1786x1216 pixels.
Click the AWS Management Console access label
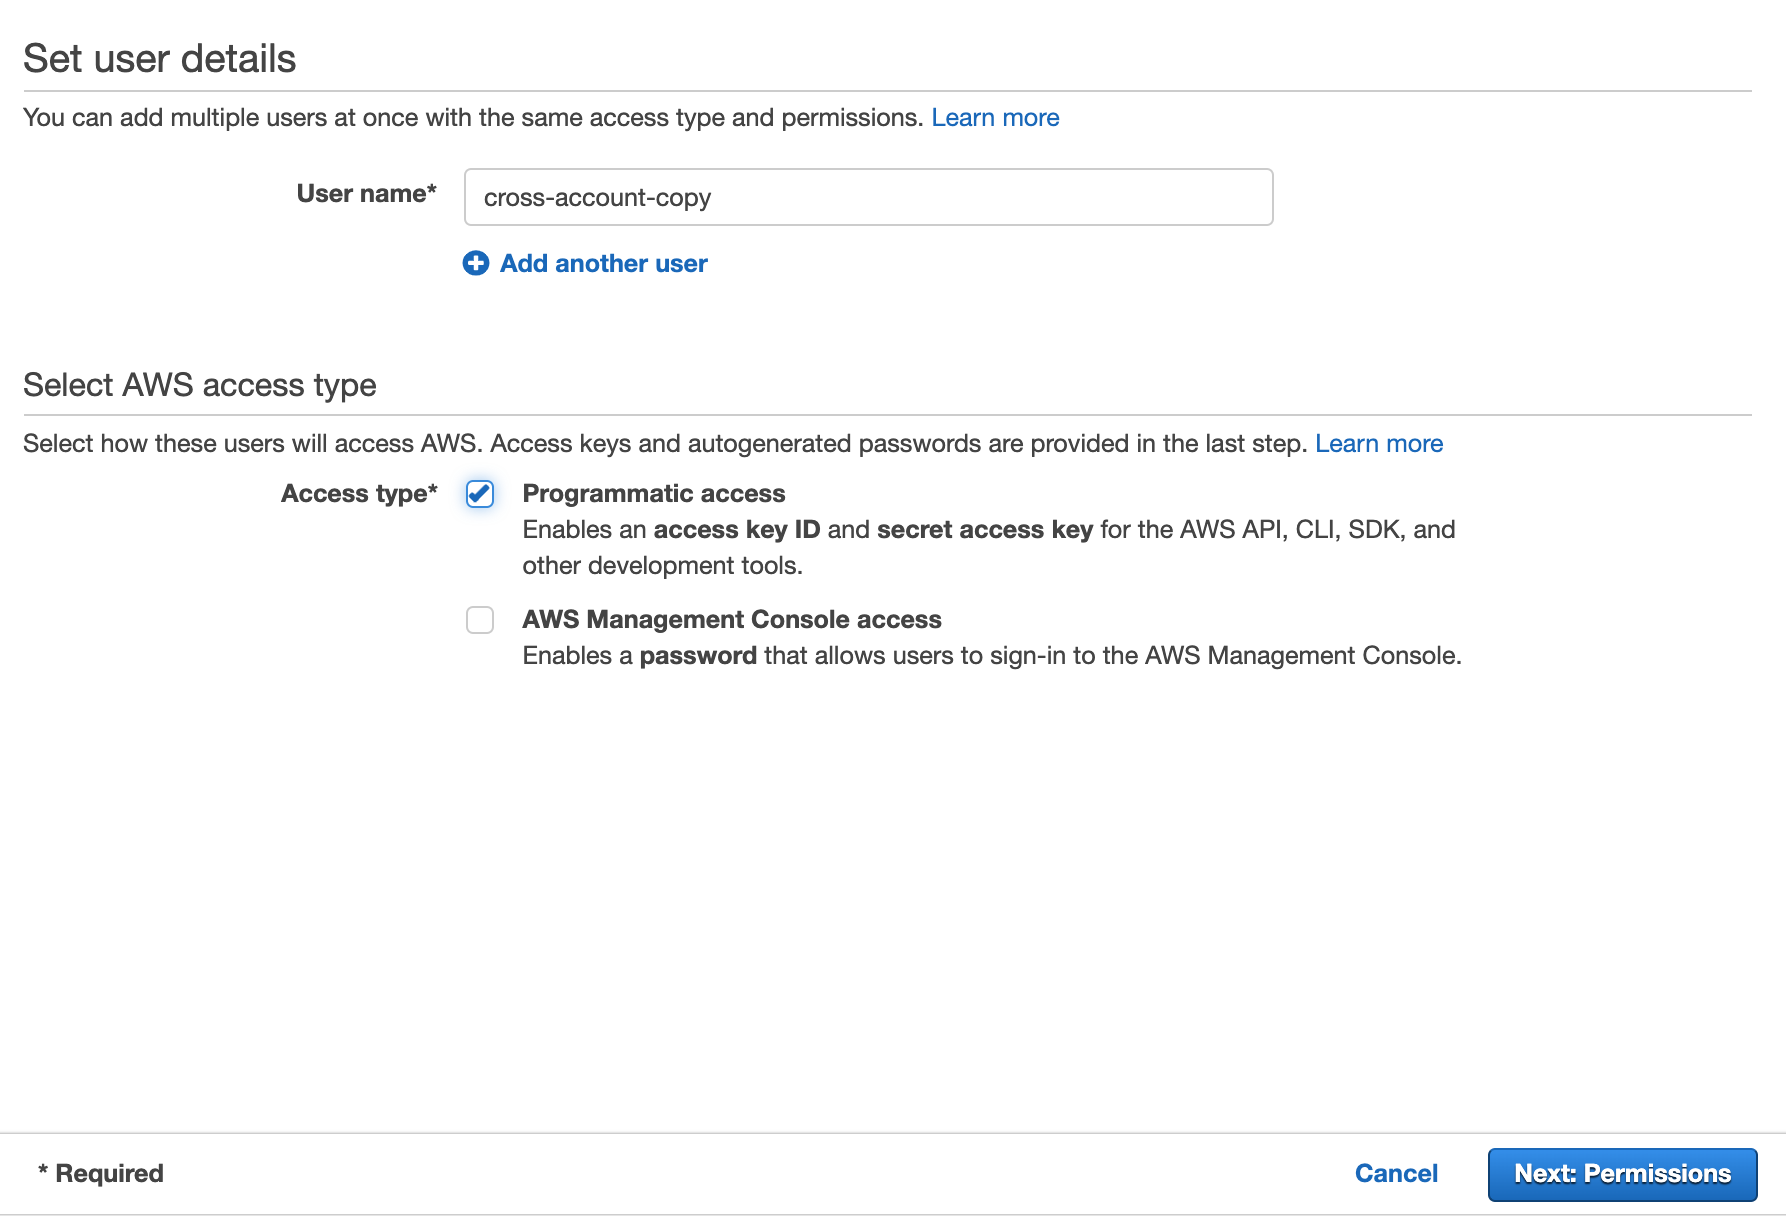click(731, 620)
